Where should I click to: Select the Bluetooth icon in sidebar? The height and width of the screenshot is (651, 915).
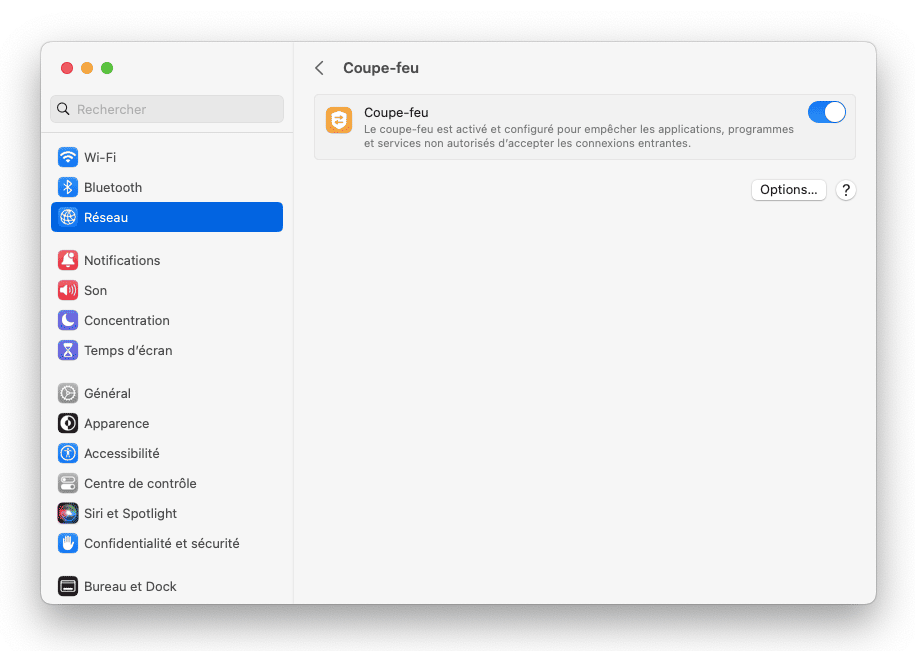(68, 187)
